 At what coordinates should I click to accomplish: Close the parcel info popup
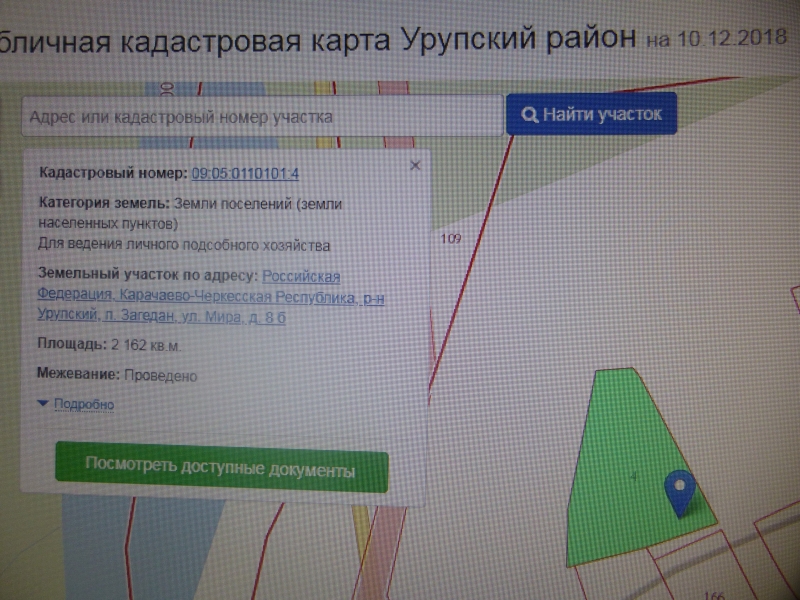[415, 165]
